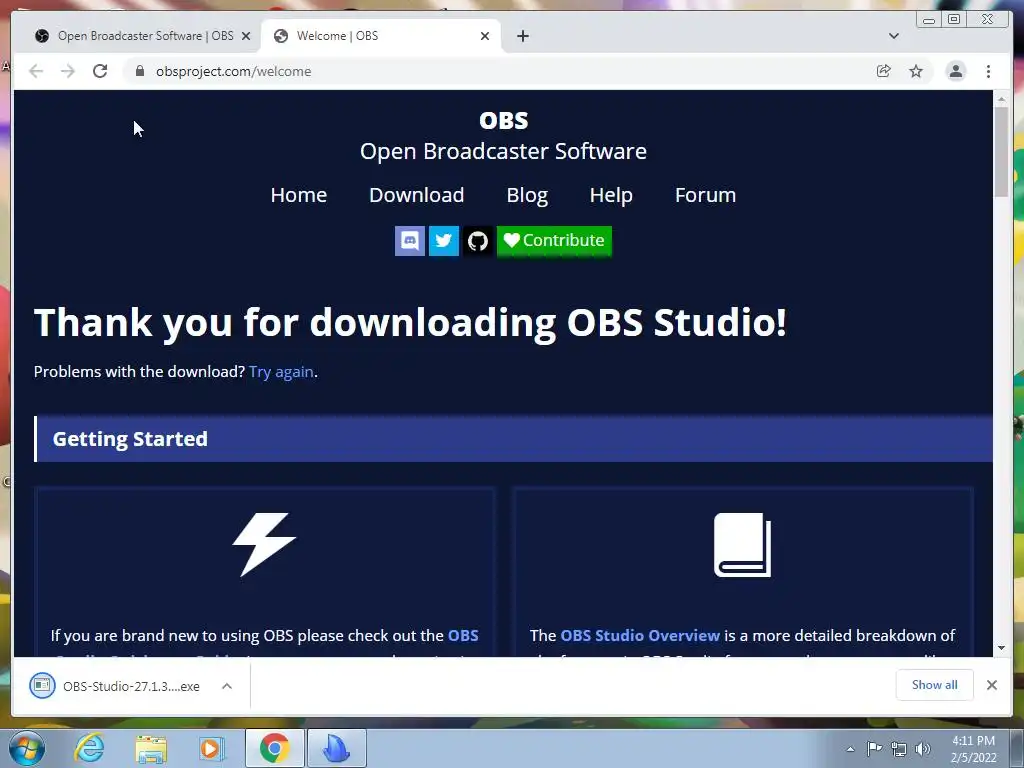The width and height of the screenshot is (1024, 768).
Task: Show hidden tray icons arrow
Action: (850, 749)
